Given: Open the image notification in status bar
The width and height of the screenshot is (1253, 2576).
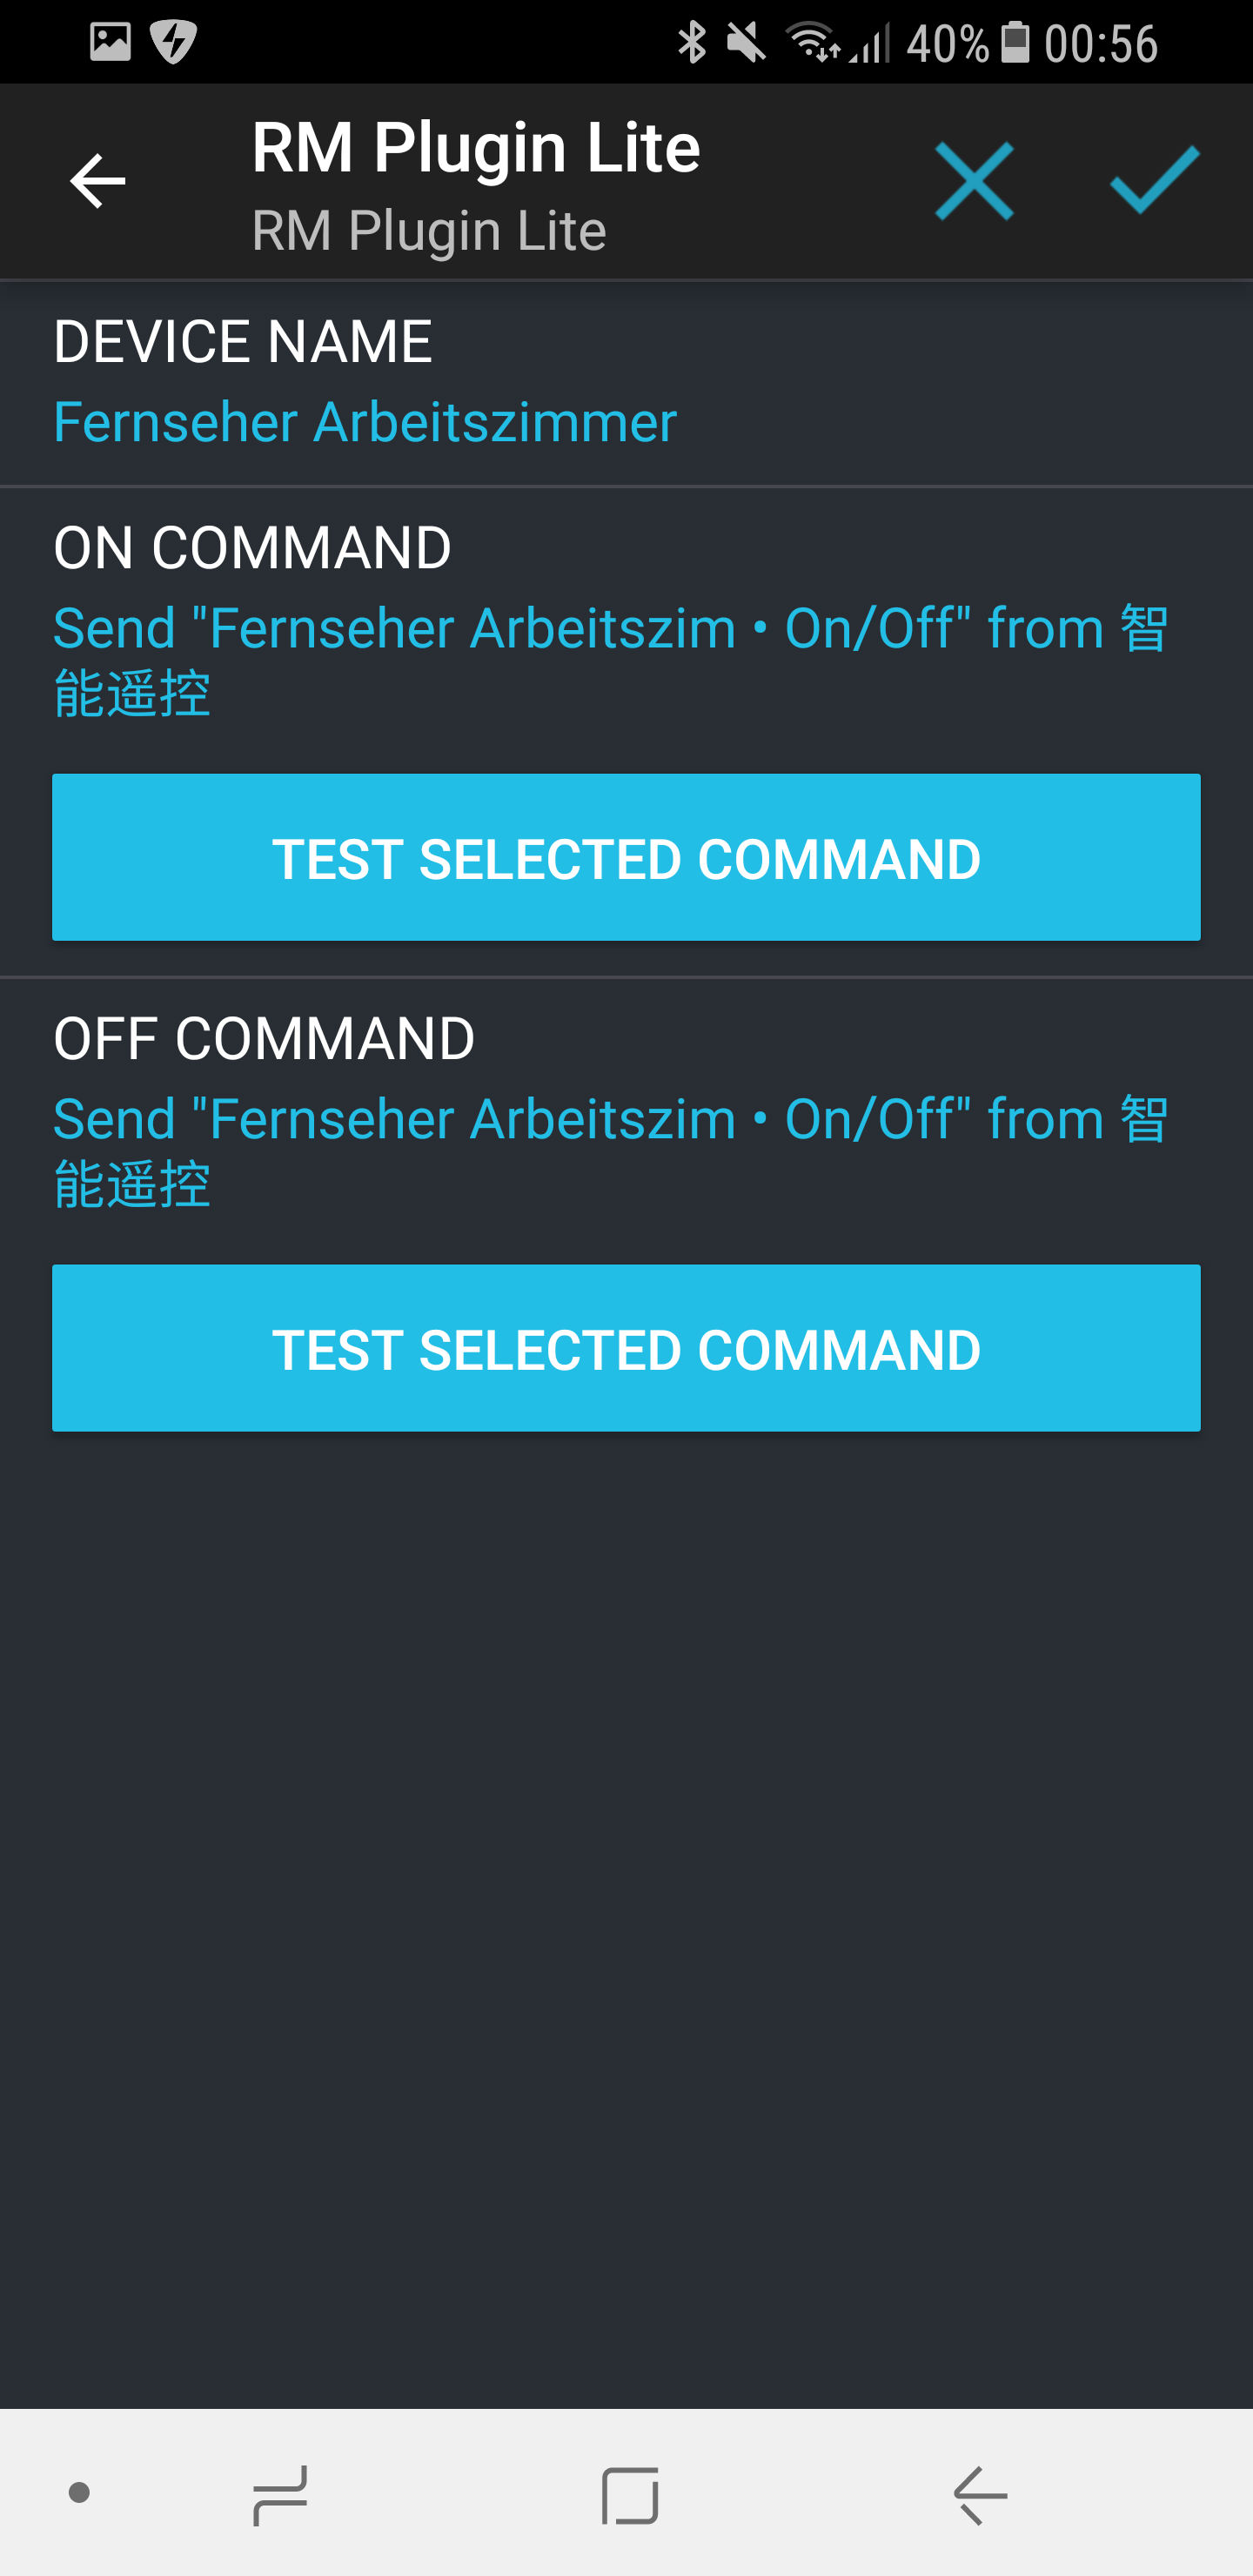Looking at the screenshot, I should click(x=110, y=42).
